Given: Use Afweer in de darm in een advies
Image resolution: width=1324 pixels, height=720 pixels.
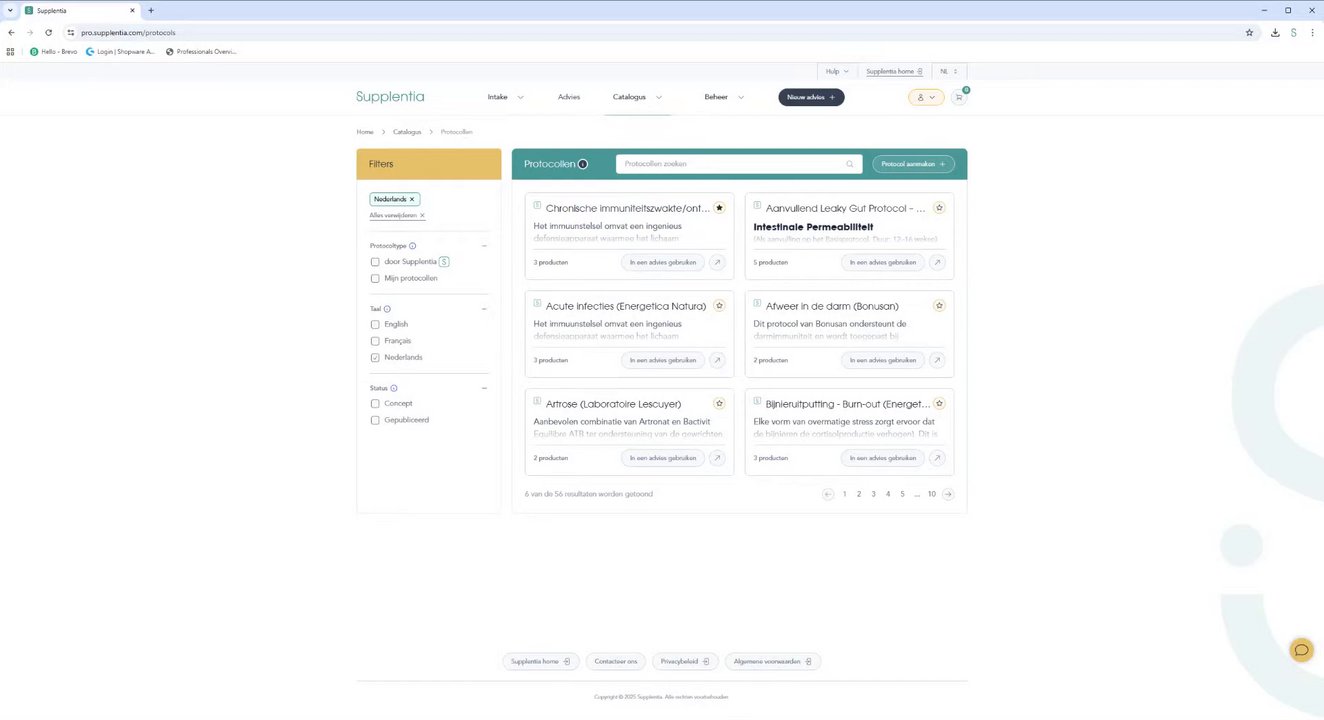Looking at the screenshot, I should (883, 360).
